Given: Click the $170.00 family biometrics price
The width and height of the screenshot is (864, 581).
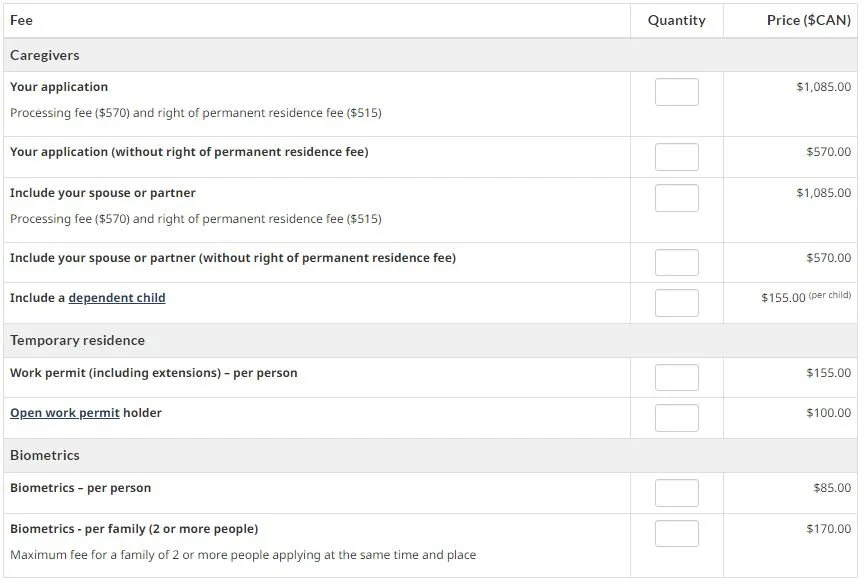Looking at the screenshot, I should (x=828, y=529).
